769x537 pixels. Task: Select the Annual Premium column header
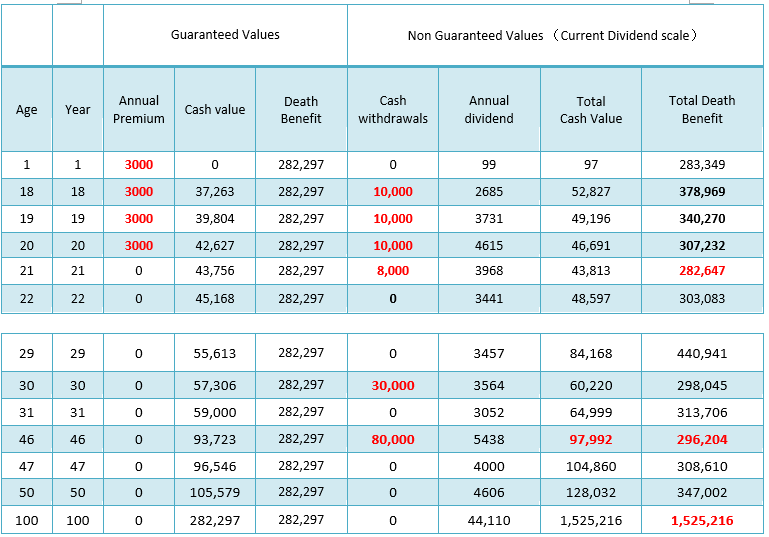click(139, 109)
